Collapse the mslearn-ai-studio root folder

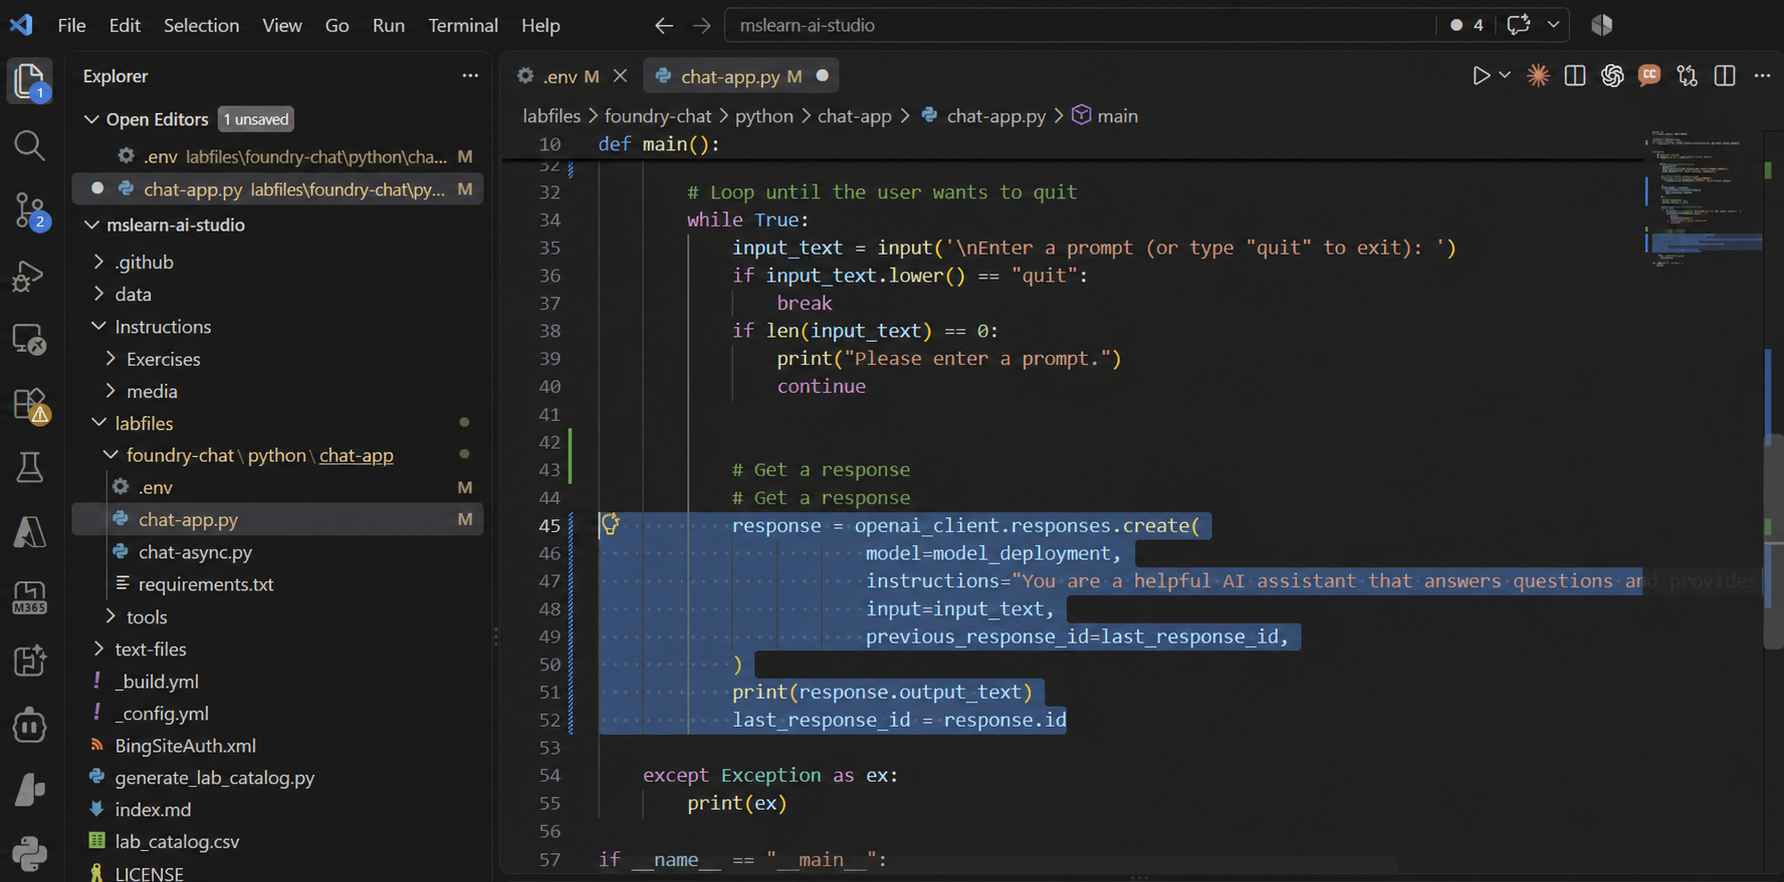tap(90, 225)
